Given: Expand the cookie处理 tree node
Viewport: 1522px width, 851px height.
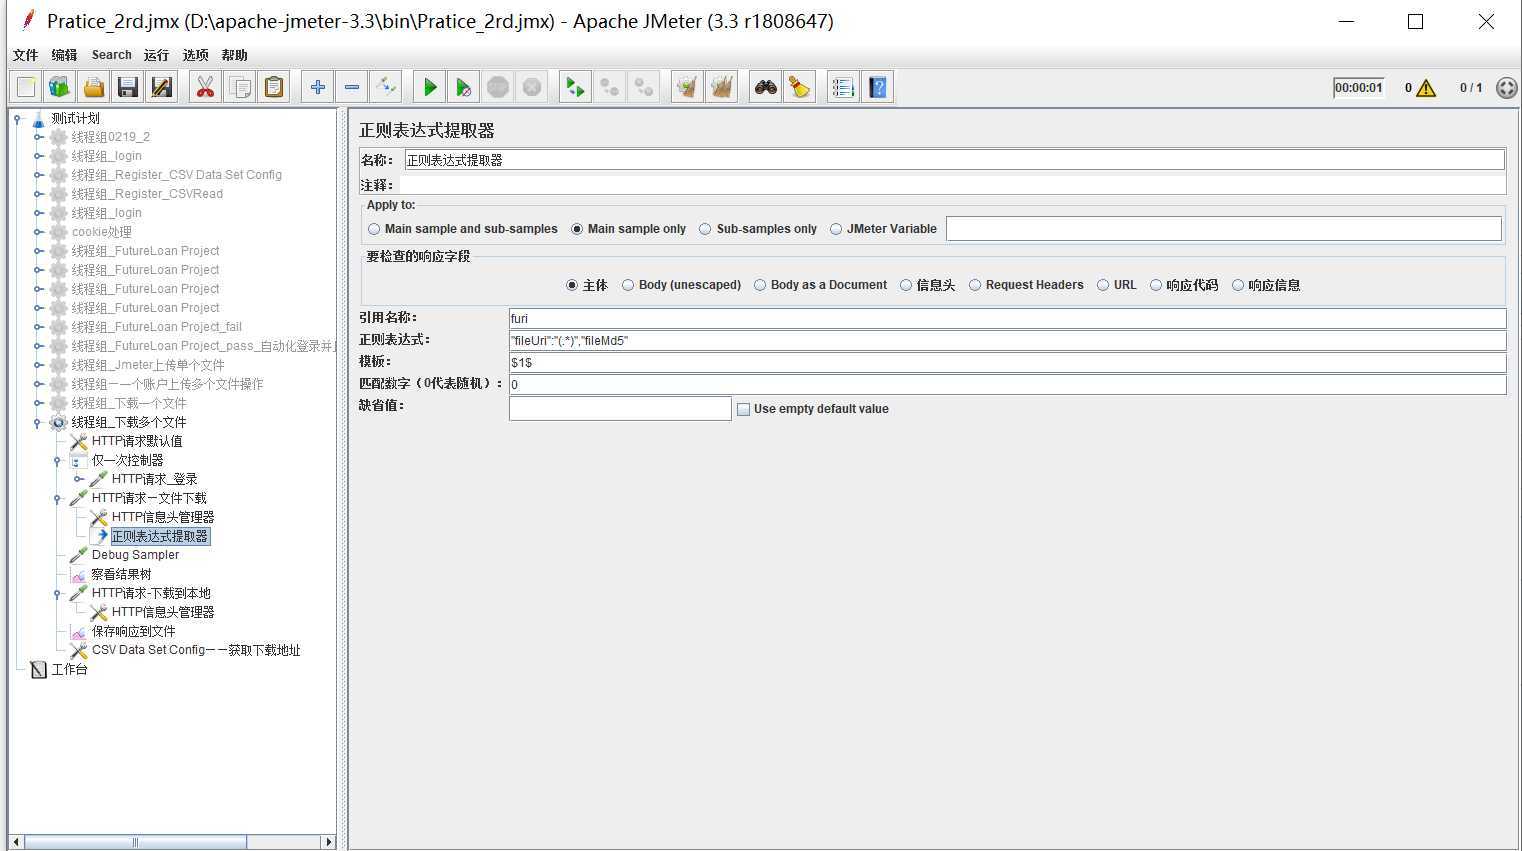Looking at the screenshot, I should point(38,232).
